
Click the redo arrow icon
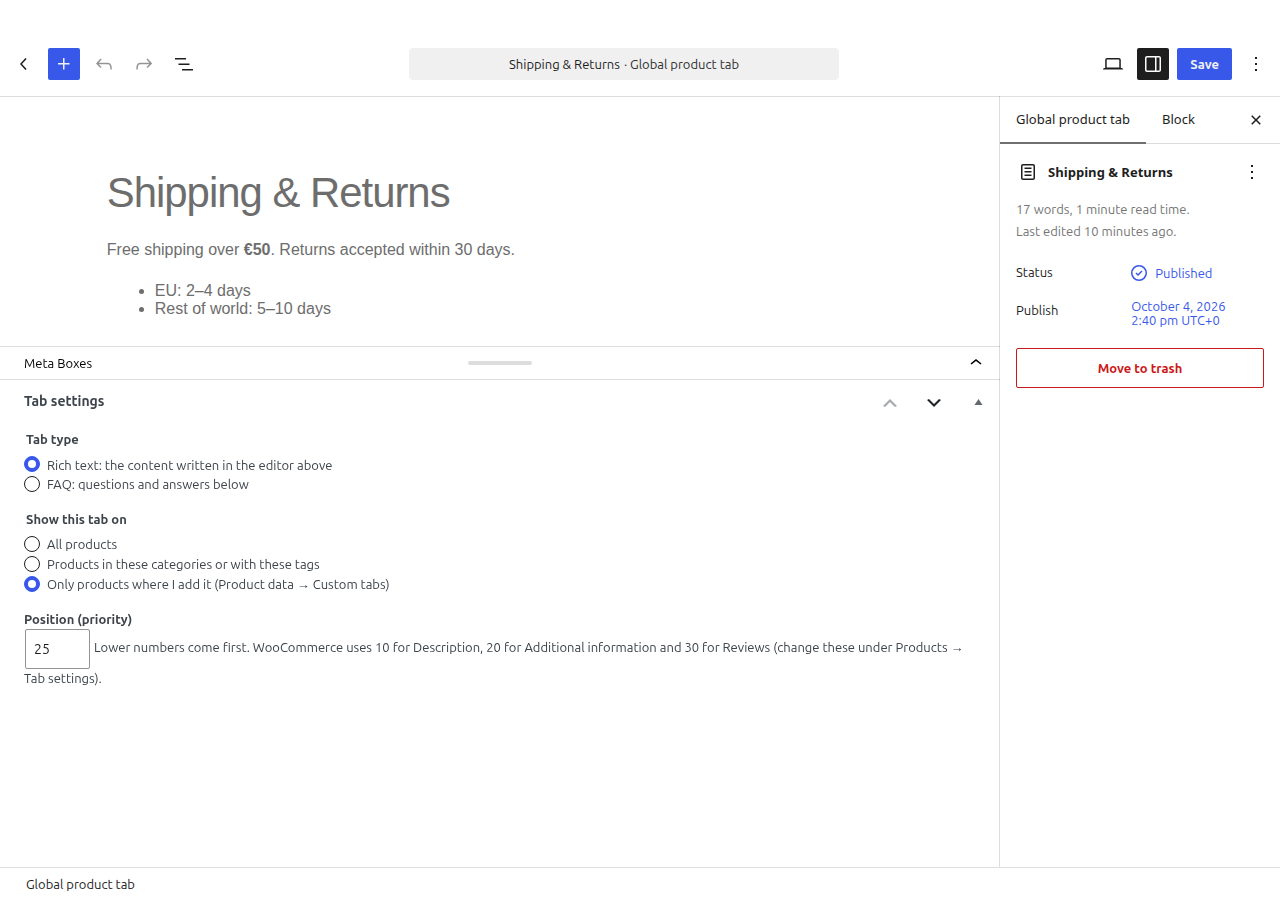coord(144,64)
